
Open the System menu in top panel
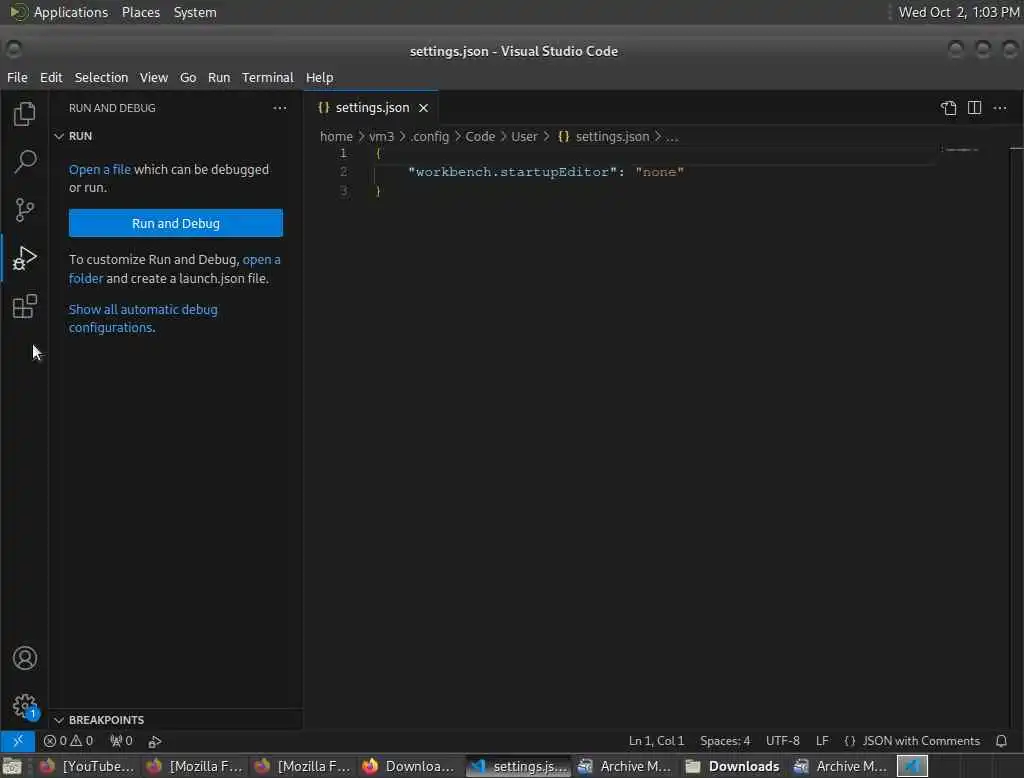(195, 12)
